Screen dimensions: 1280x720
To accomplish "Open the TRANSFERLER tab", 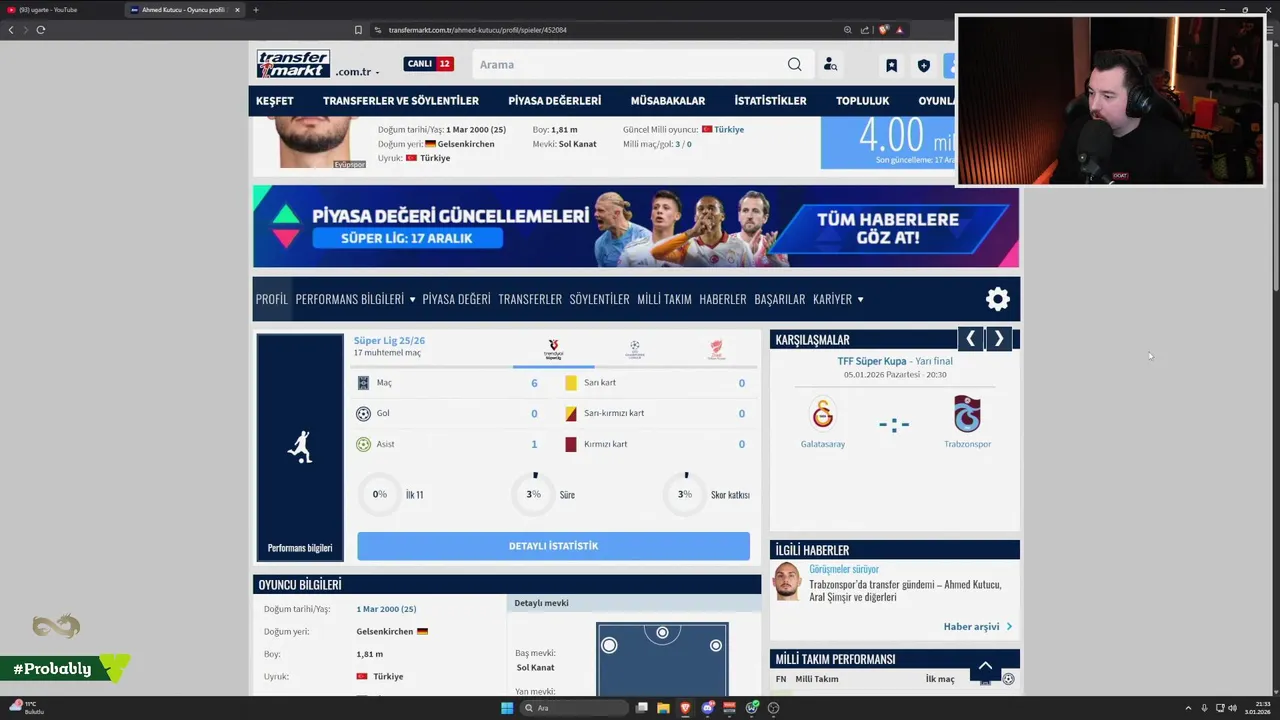I will point(530,299).
